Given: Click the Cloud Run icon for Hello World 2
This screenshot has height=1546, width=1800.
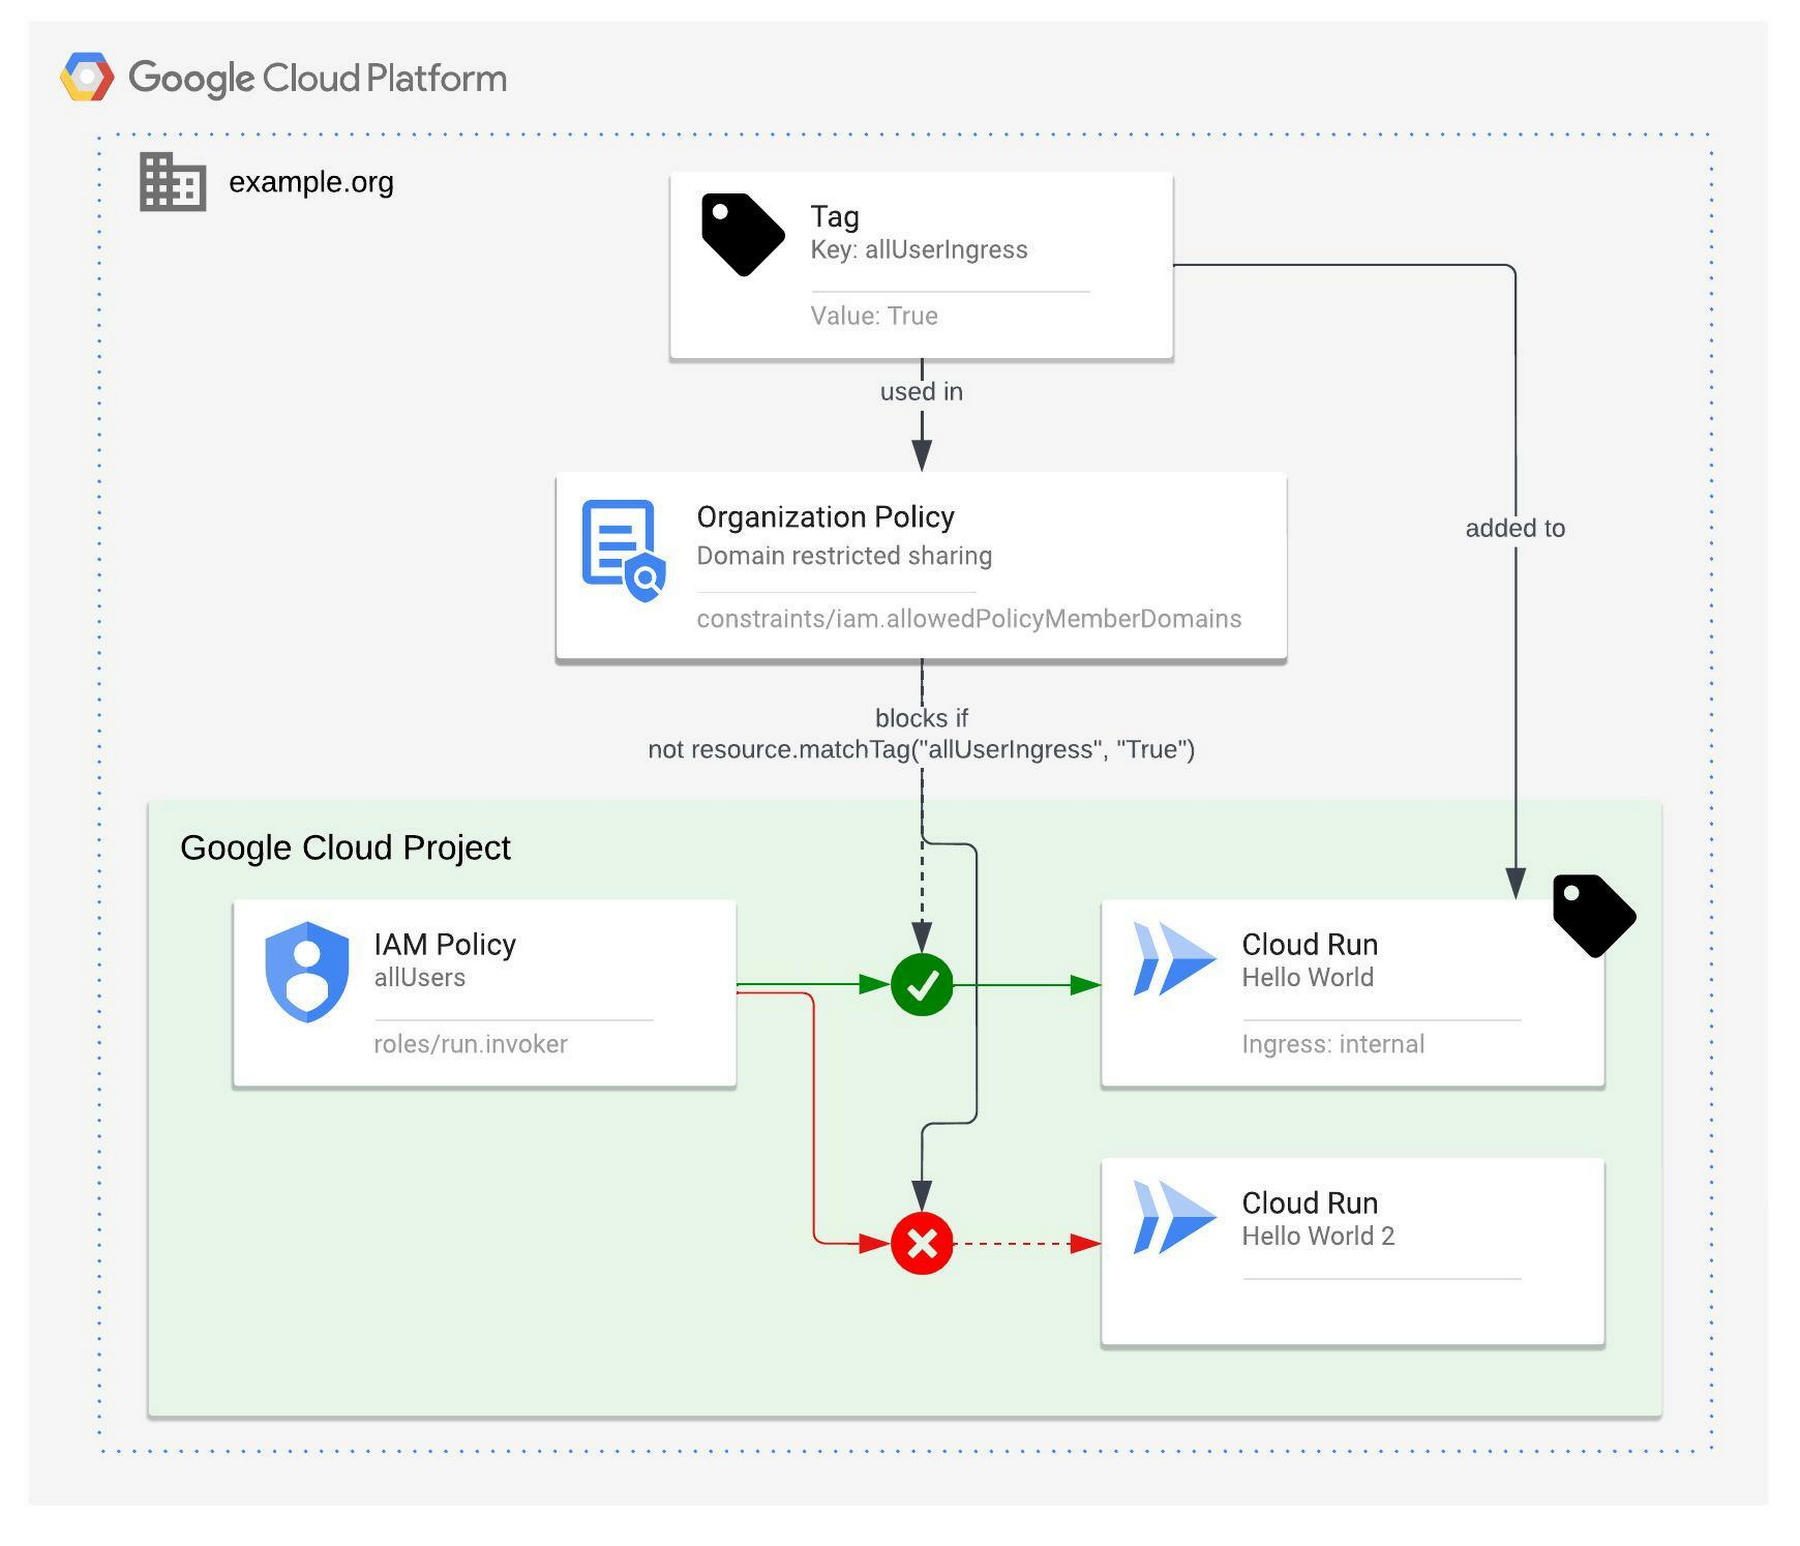Looking at the screenshot, I should [1174, 1218].
